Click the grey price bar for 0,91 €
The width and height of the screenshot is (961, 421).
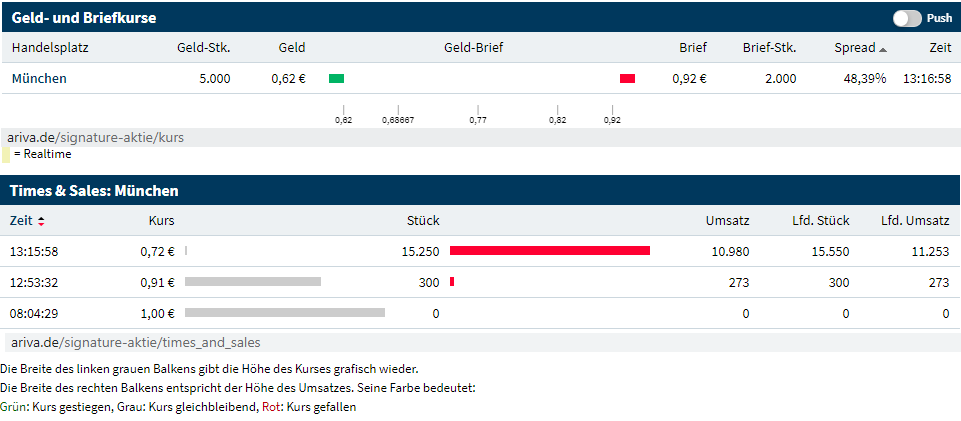tap(253, 282)
